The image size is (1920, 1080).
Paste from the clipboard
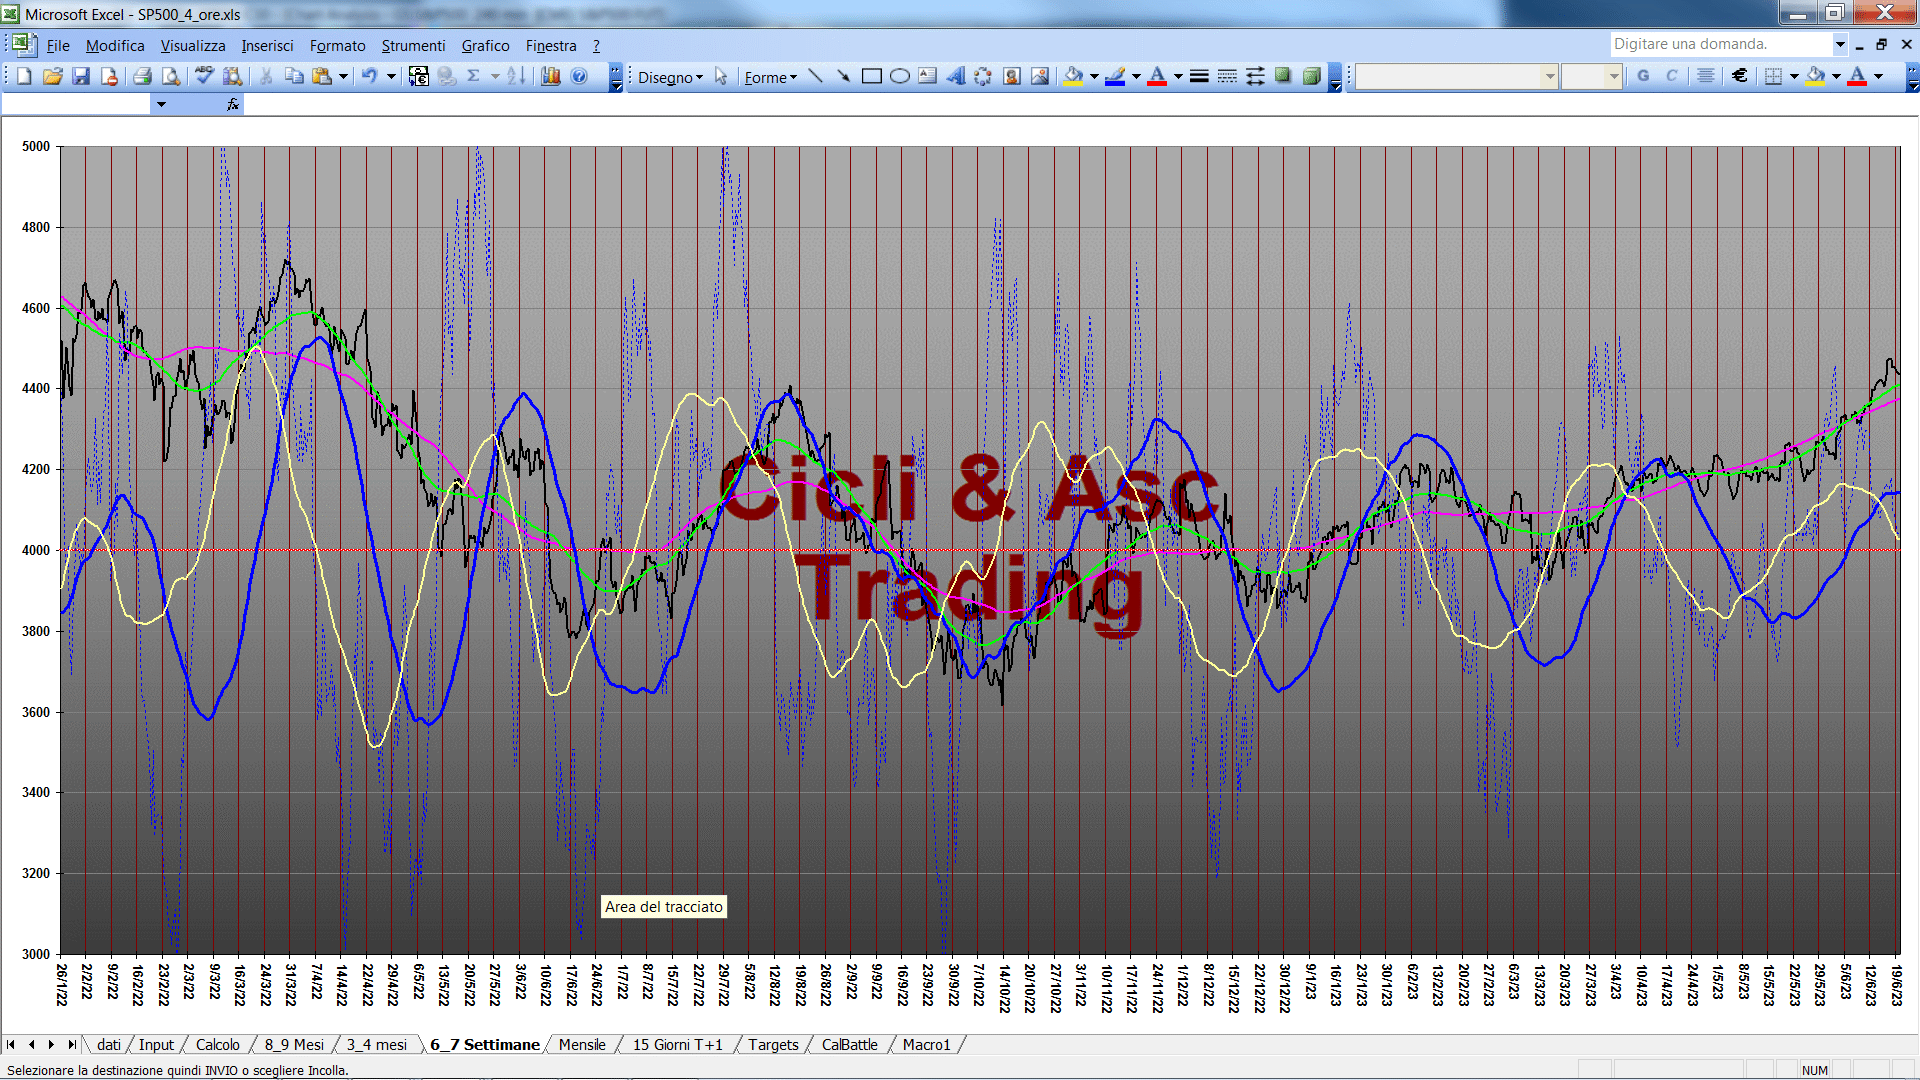tap(322, 76)
